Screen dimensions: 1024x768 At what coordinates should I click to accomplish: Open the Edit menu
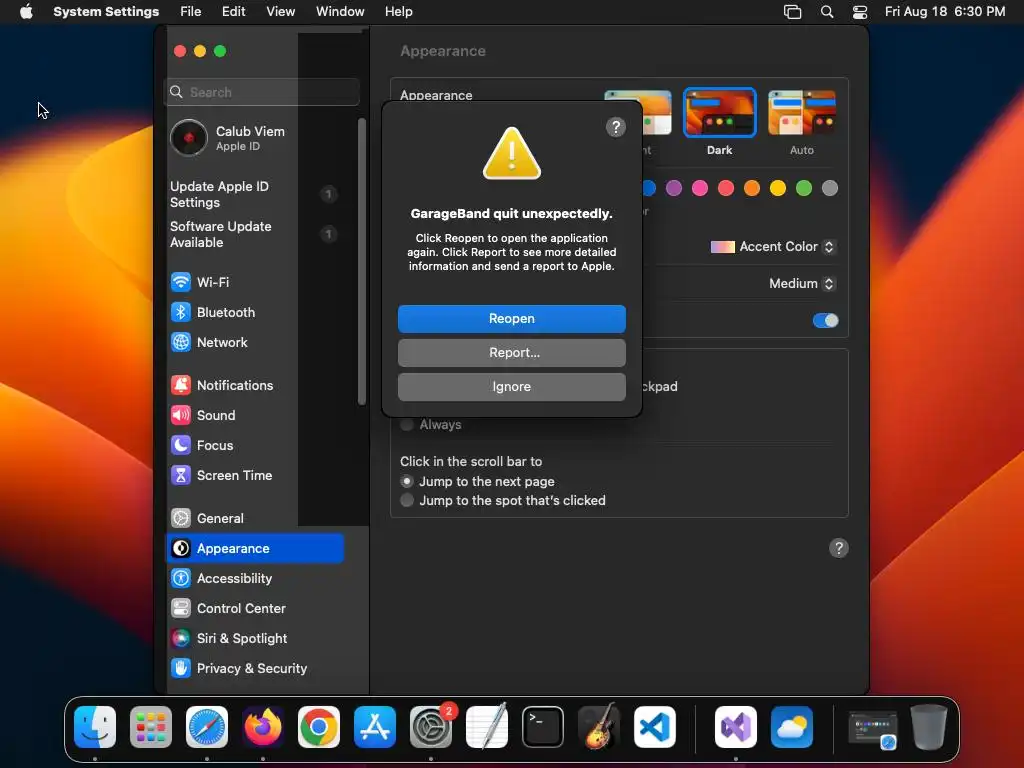coord(233,12)
